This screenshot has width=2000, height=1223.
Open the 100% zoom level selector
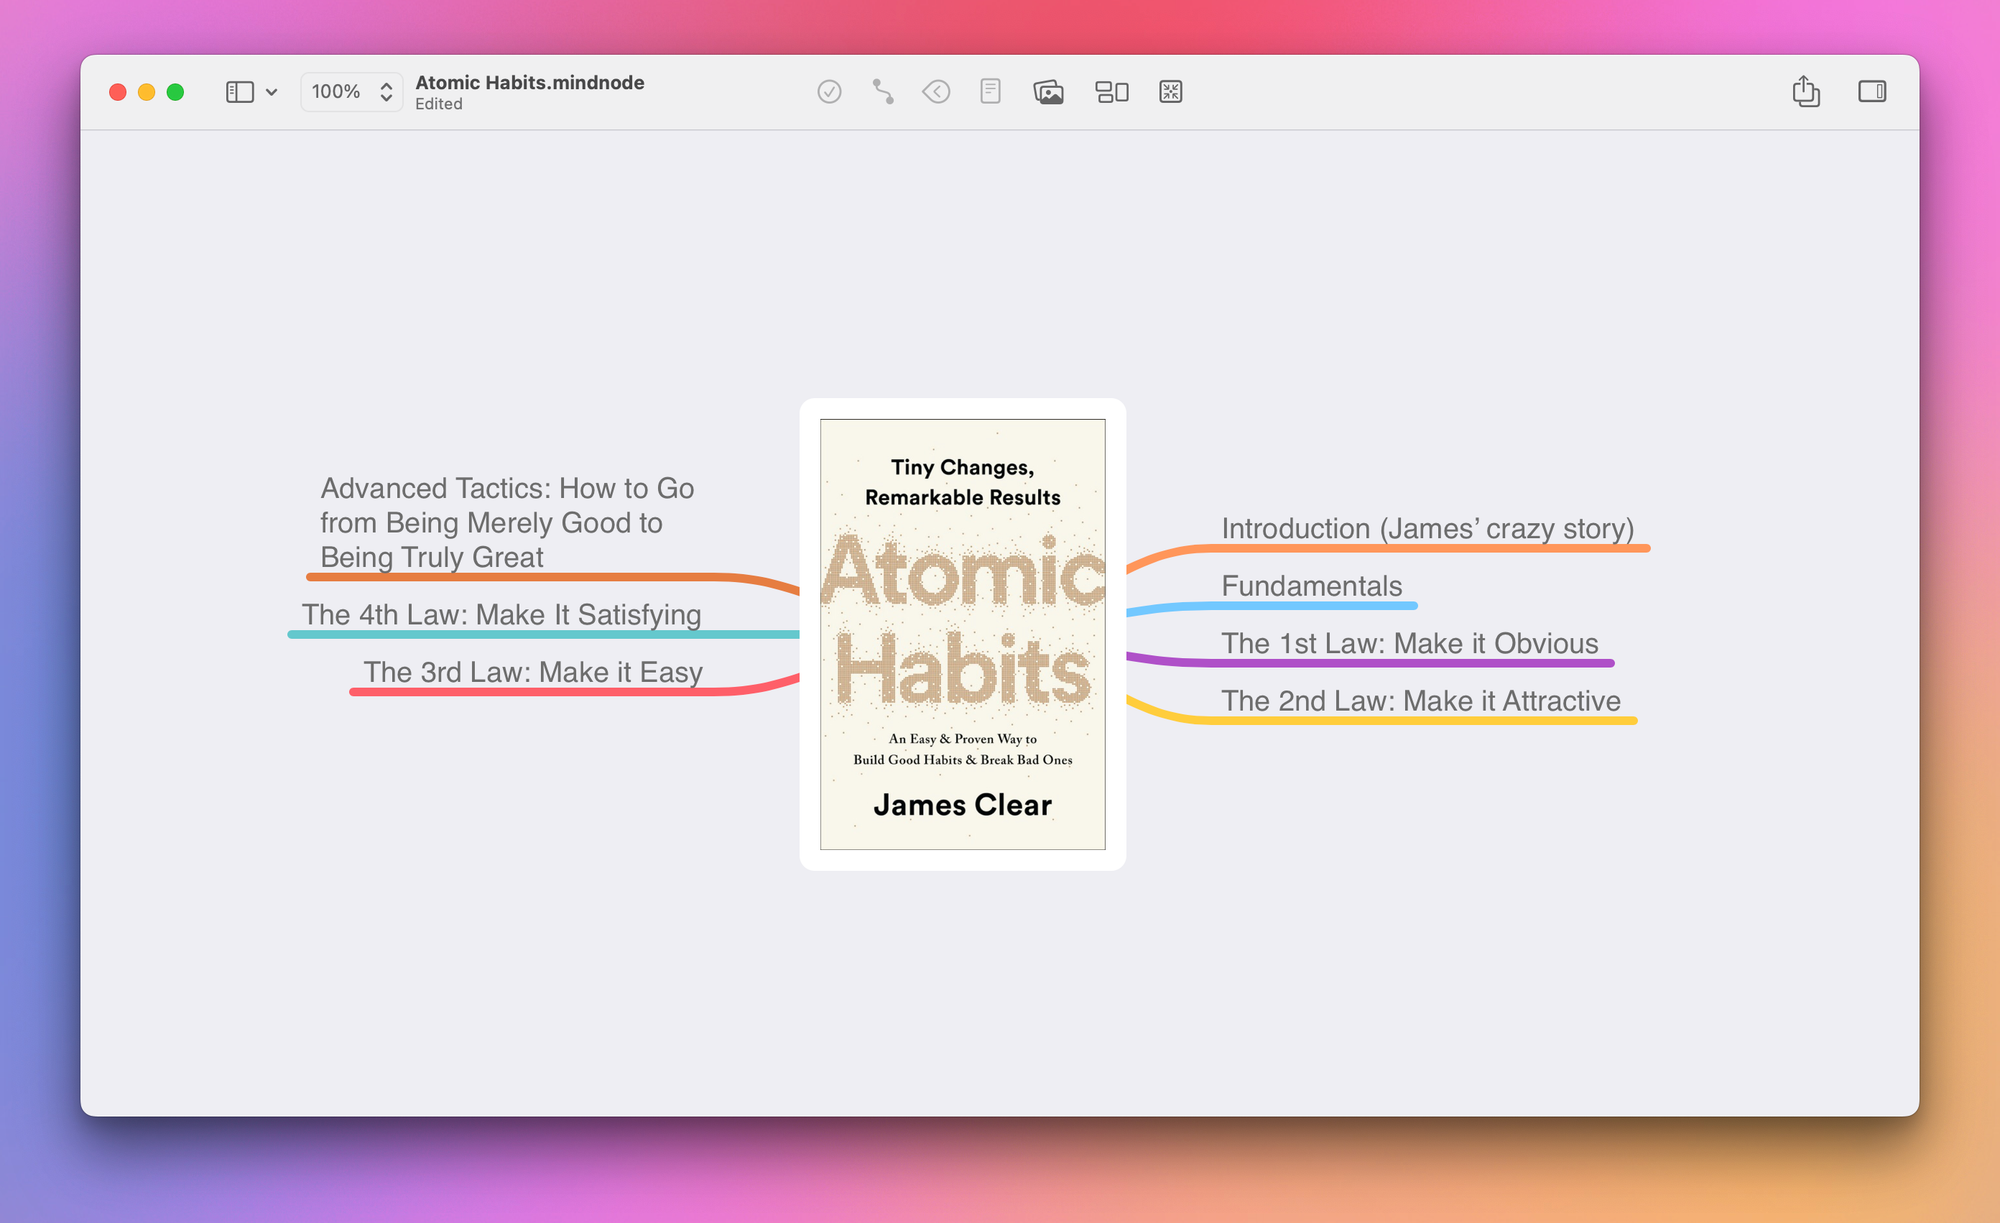[x=351, y=92]
